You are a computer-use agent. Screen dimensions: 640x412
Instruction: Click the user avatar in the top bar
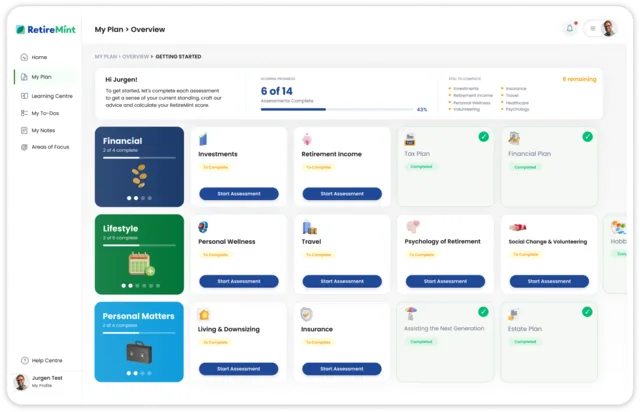(608, 28)
